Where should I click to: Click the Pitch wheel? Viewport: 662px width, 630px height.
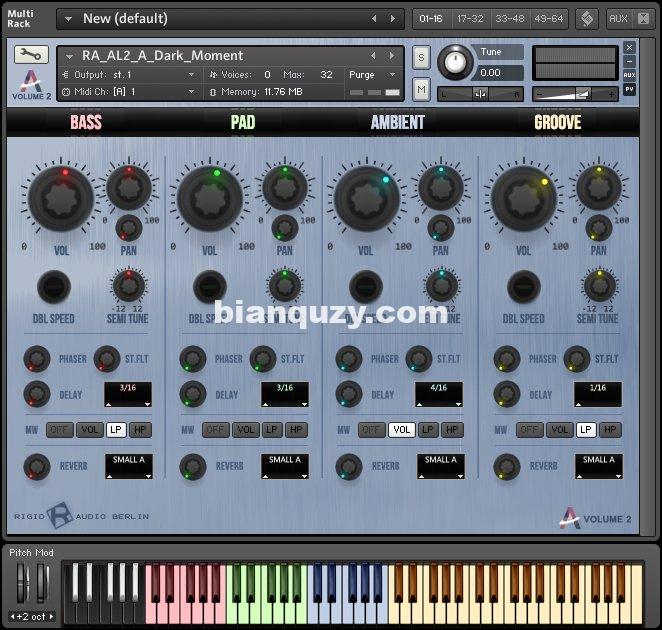[22, 584]
